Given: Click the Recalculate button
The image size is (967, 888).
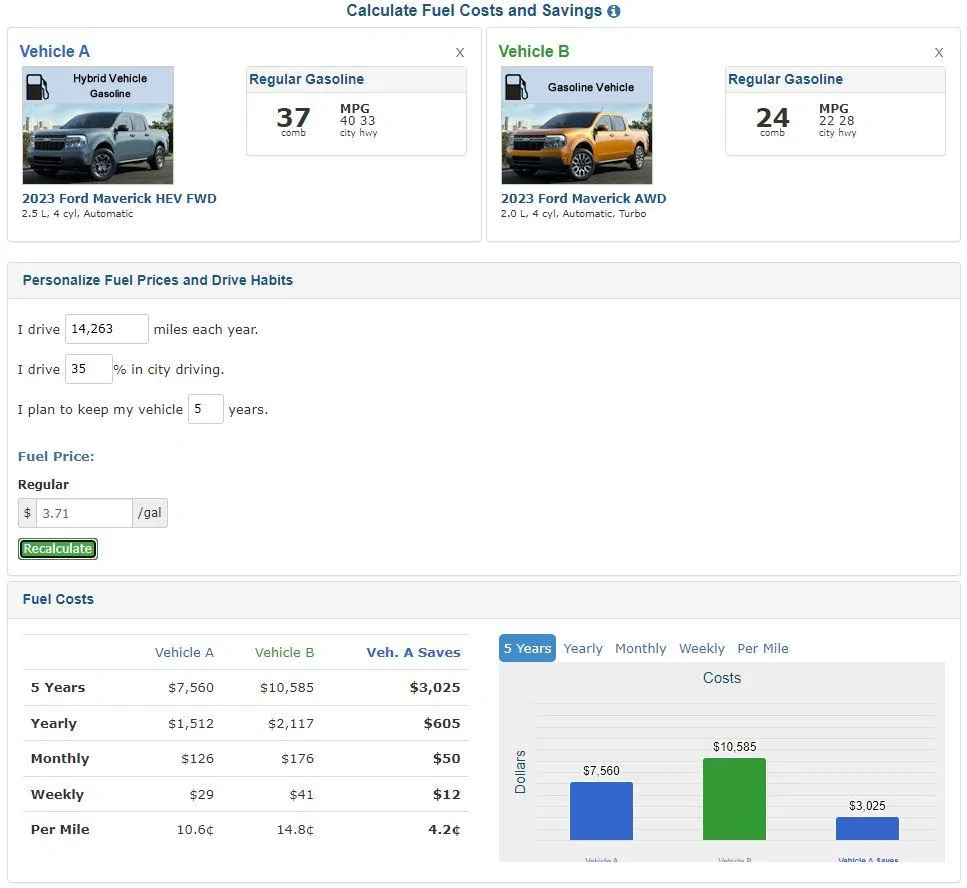Looking at the screenshot, I should coord(58,549).
